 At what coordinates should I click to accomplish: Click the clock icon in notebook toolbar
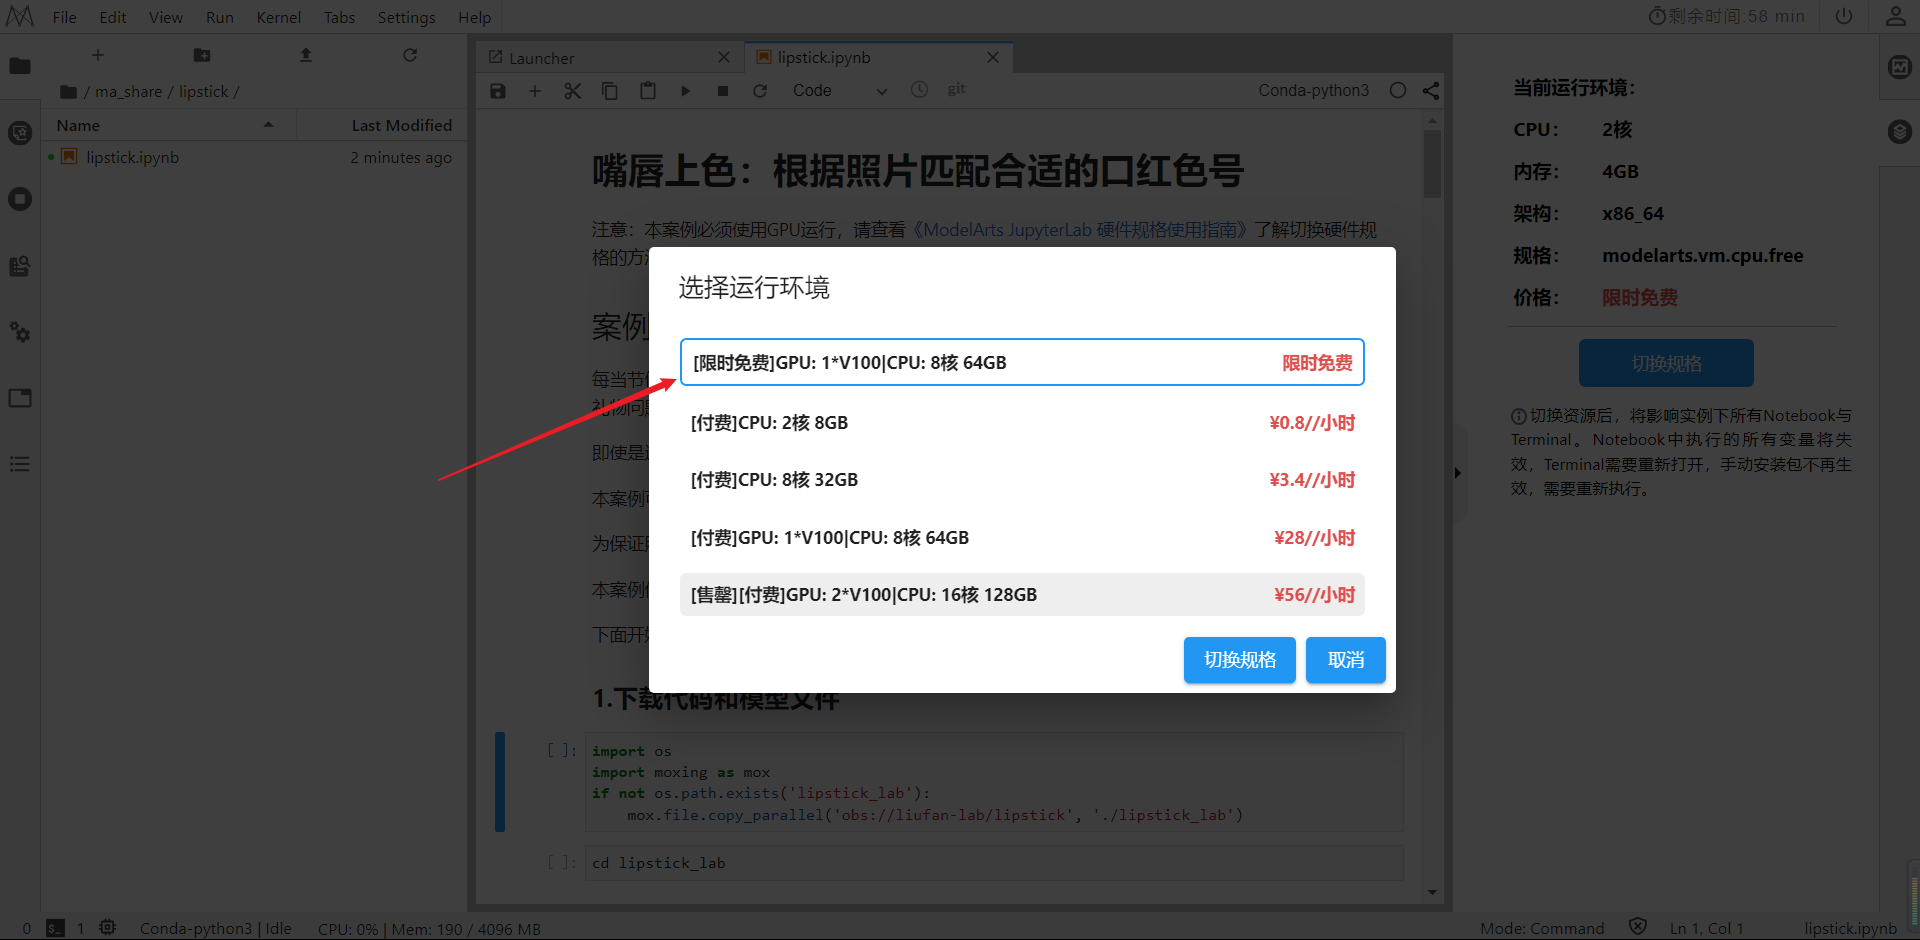(x=919, y=90)
